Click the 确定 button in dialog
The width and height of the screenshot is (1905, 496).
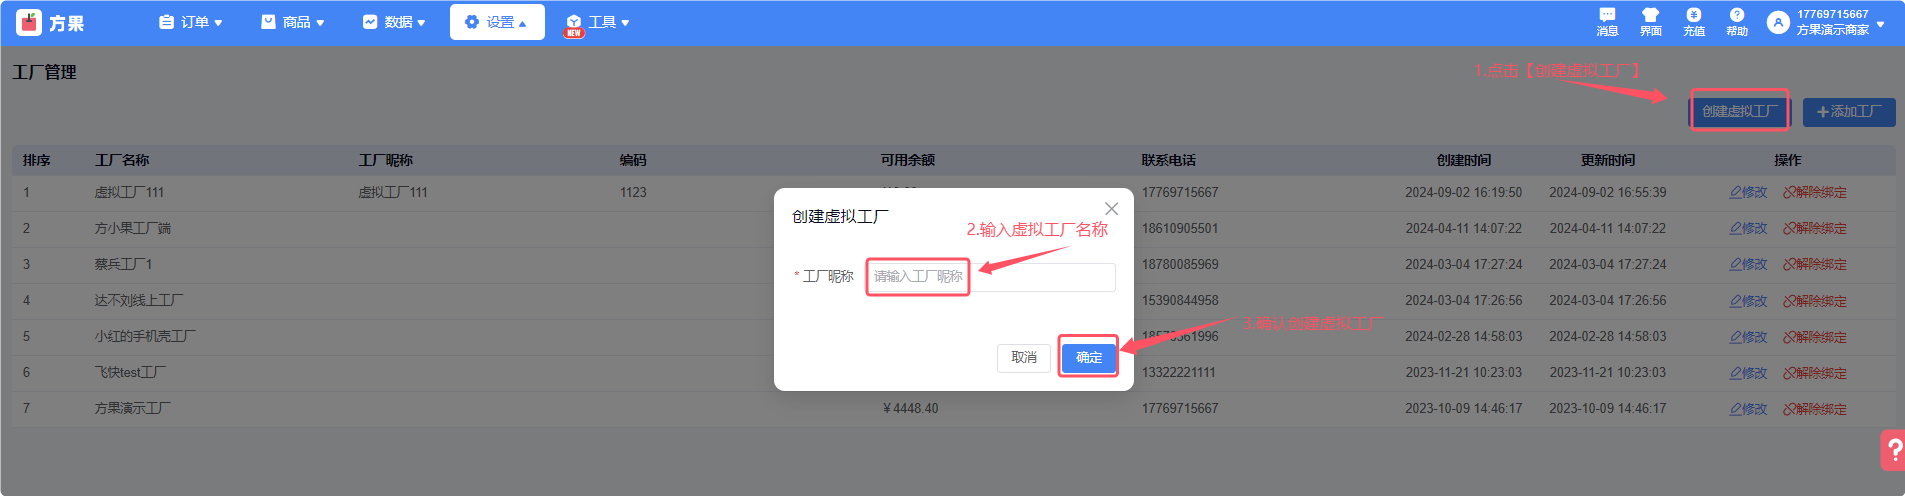[1089, 357]
